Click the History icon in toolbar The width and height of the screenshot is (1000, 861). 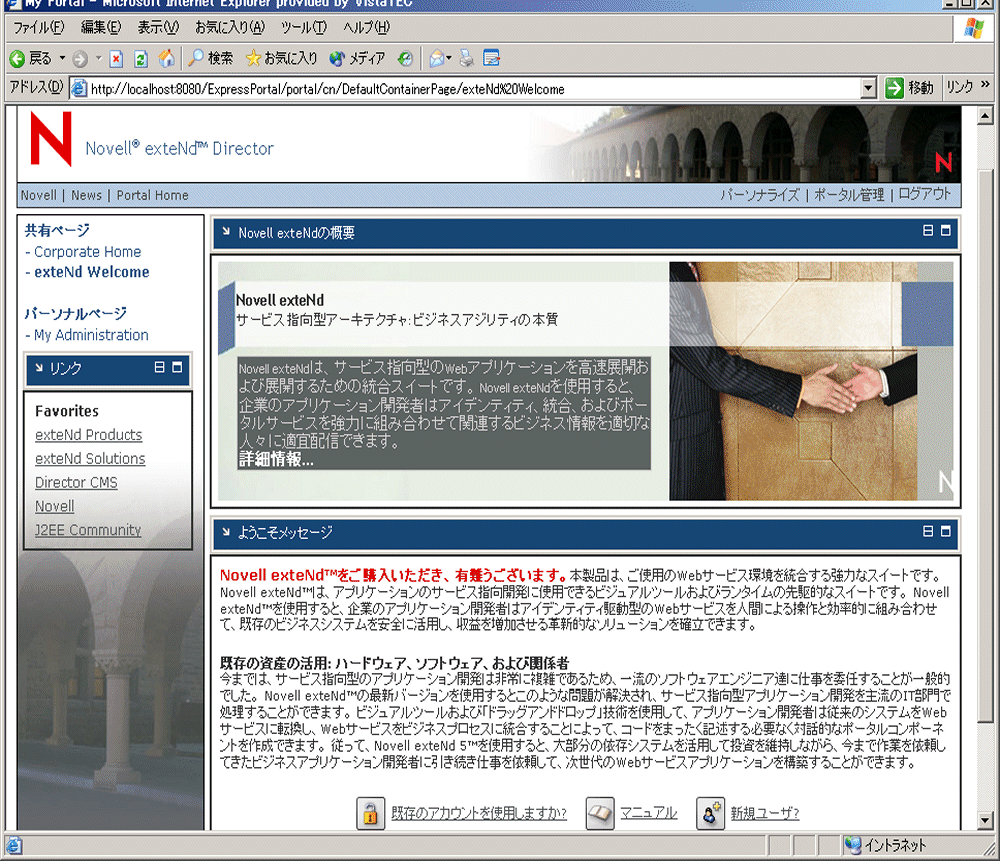405,59
